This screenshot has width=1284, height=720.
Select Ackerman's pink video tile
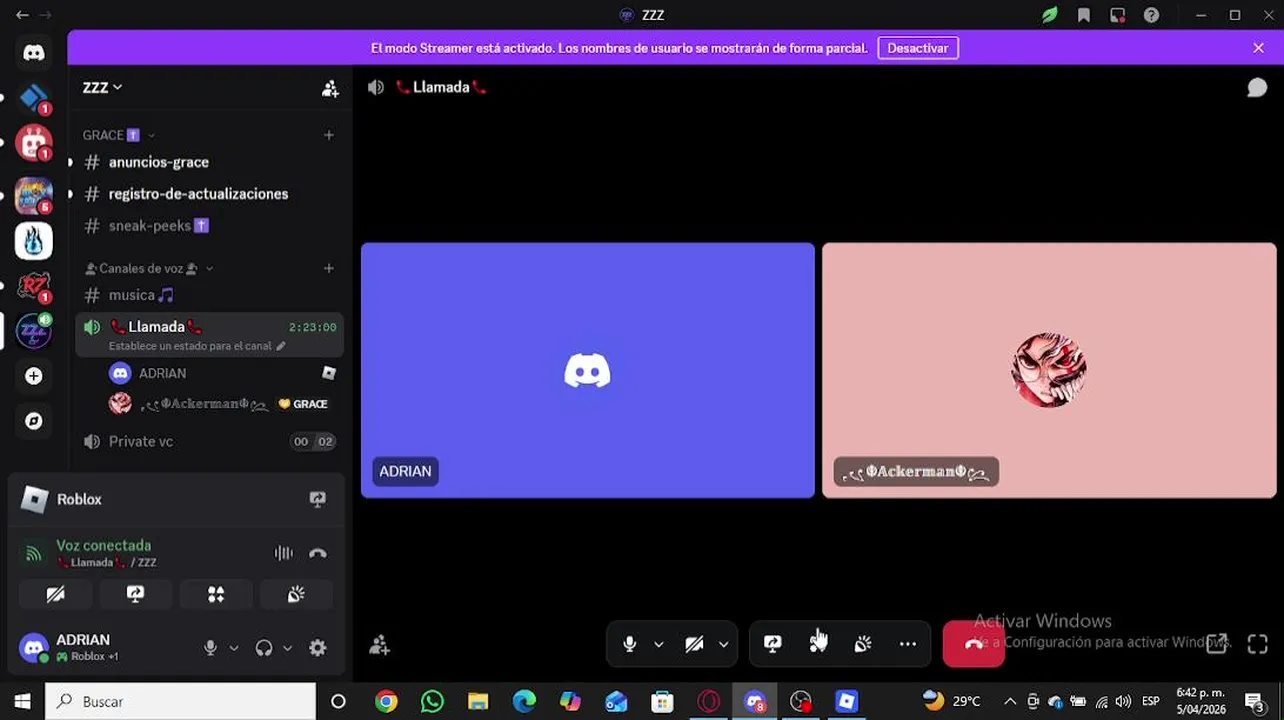[x=1049, y=370]
